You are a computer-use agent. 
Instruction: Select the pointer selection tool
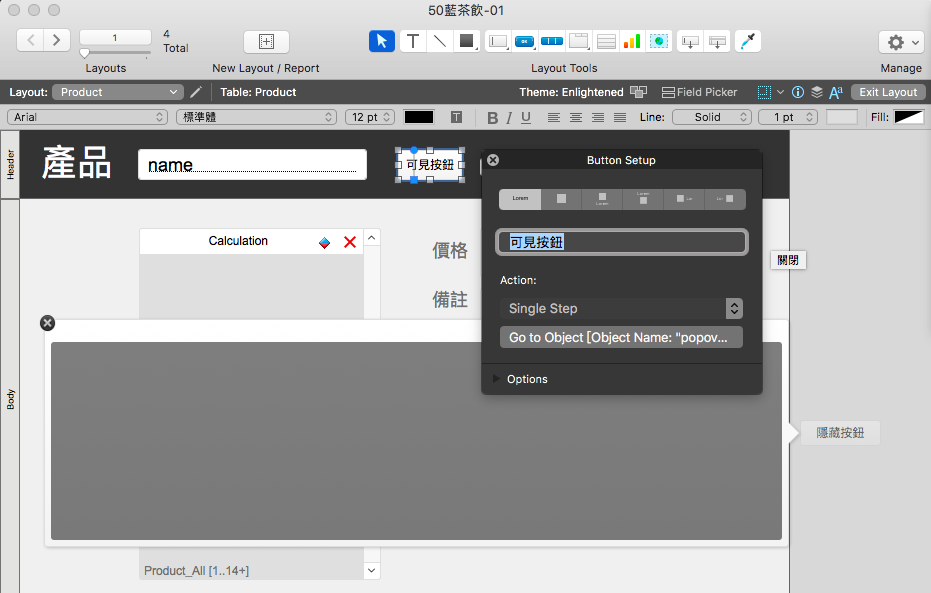[x=382, y=41]
